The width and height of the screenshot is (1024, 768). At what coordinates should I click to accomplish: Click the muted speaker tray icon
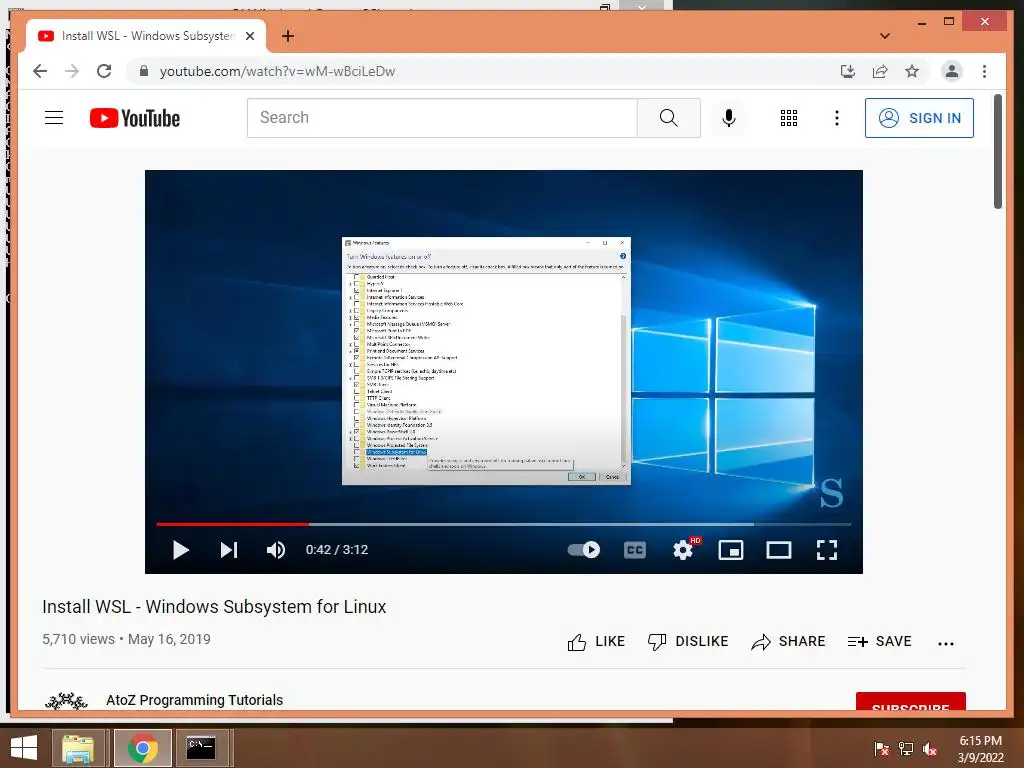[930, 749]
